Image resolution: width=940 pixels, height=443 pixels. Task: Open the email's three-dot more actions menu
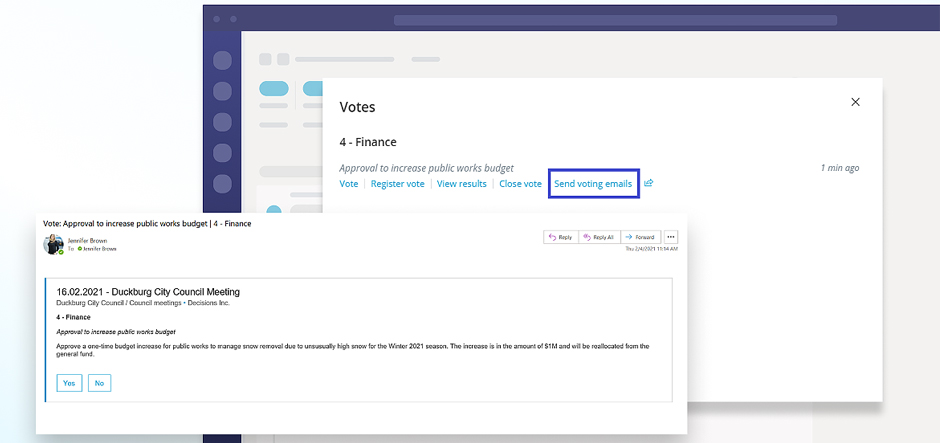click(671, 237)
